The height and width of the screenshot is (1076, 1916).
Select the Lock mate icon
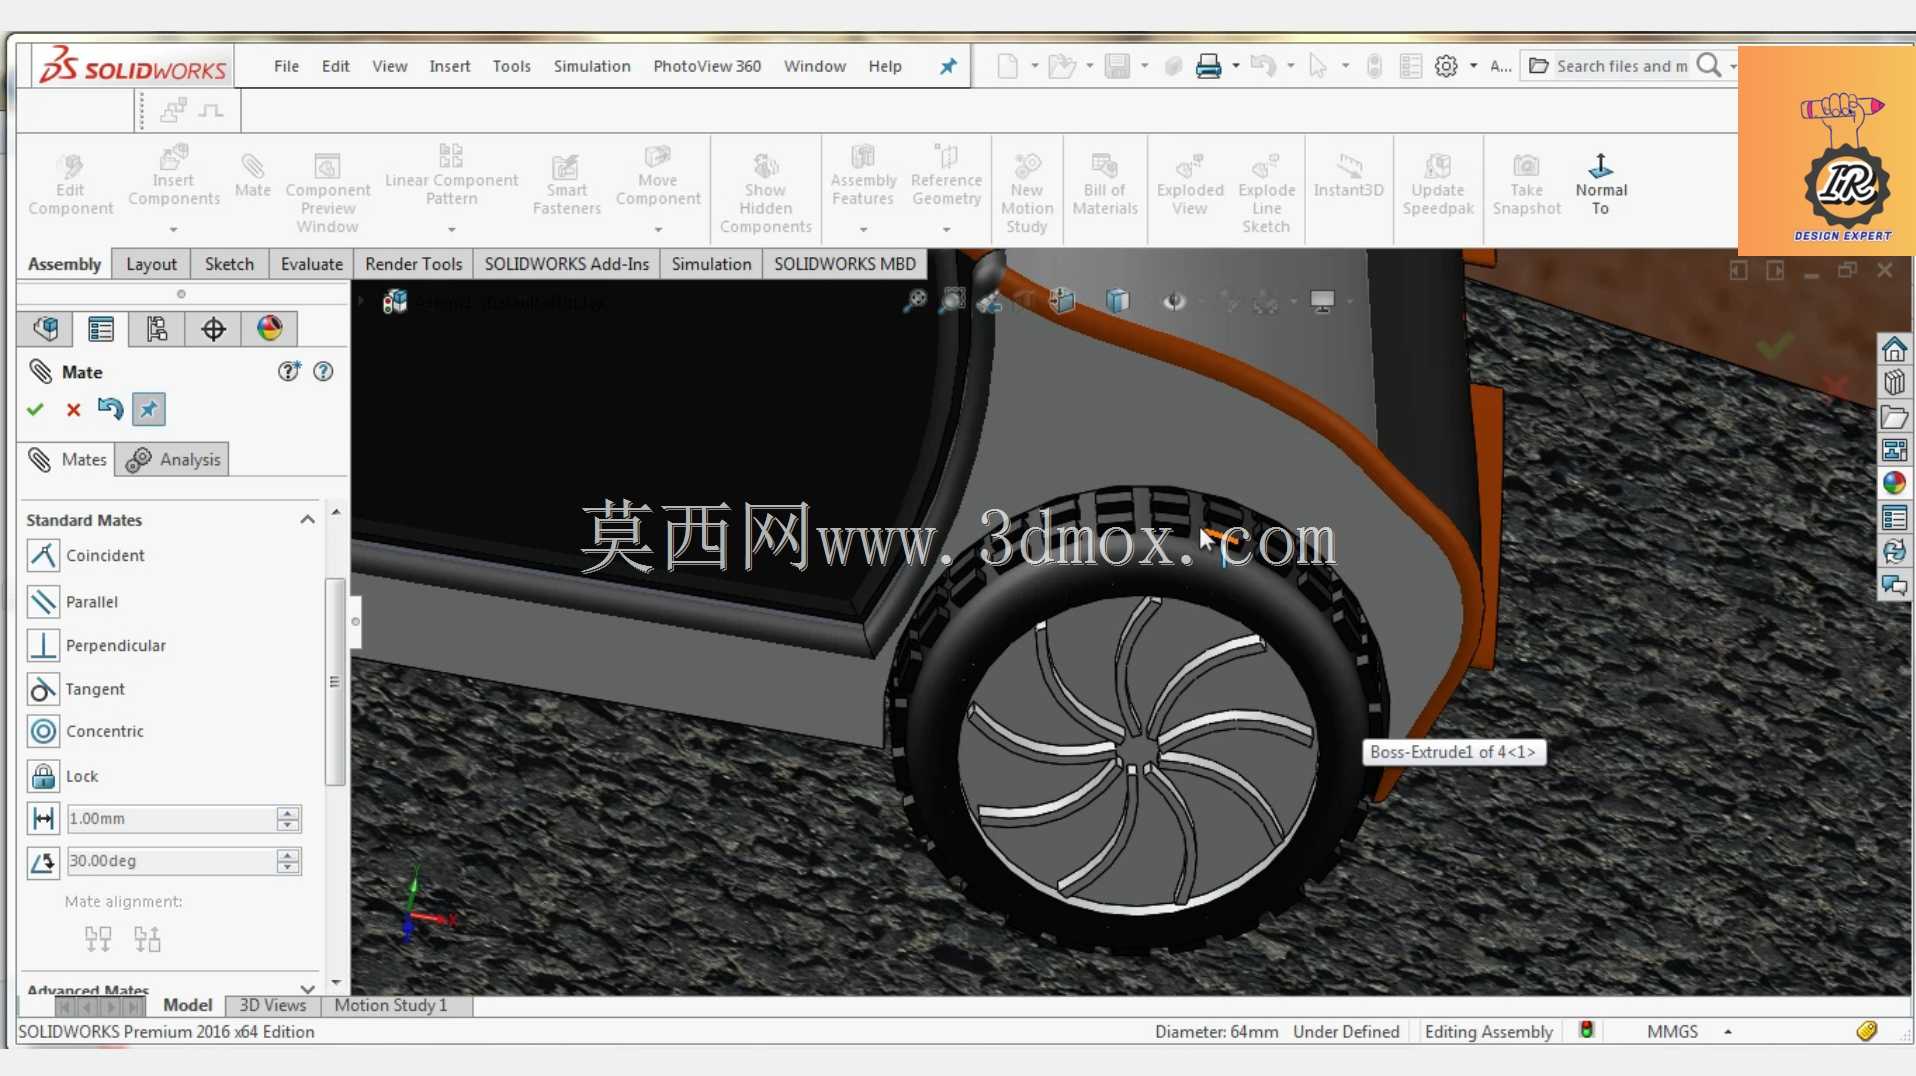tap(43, 776)
